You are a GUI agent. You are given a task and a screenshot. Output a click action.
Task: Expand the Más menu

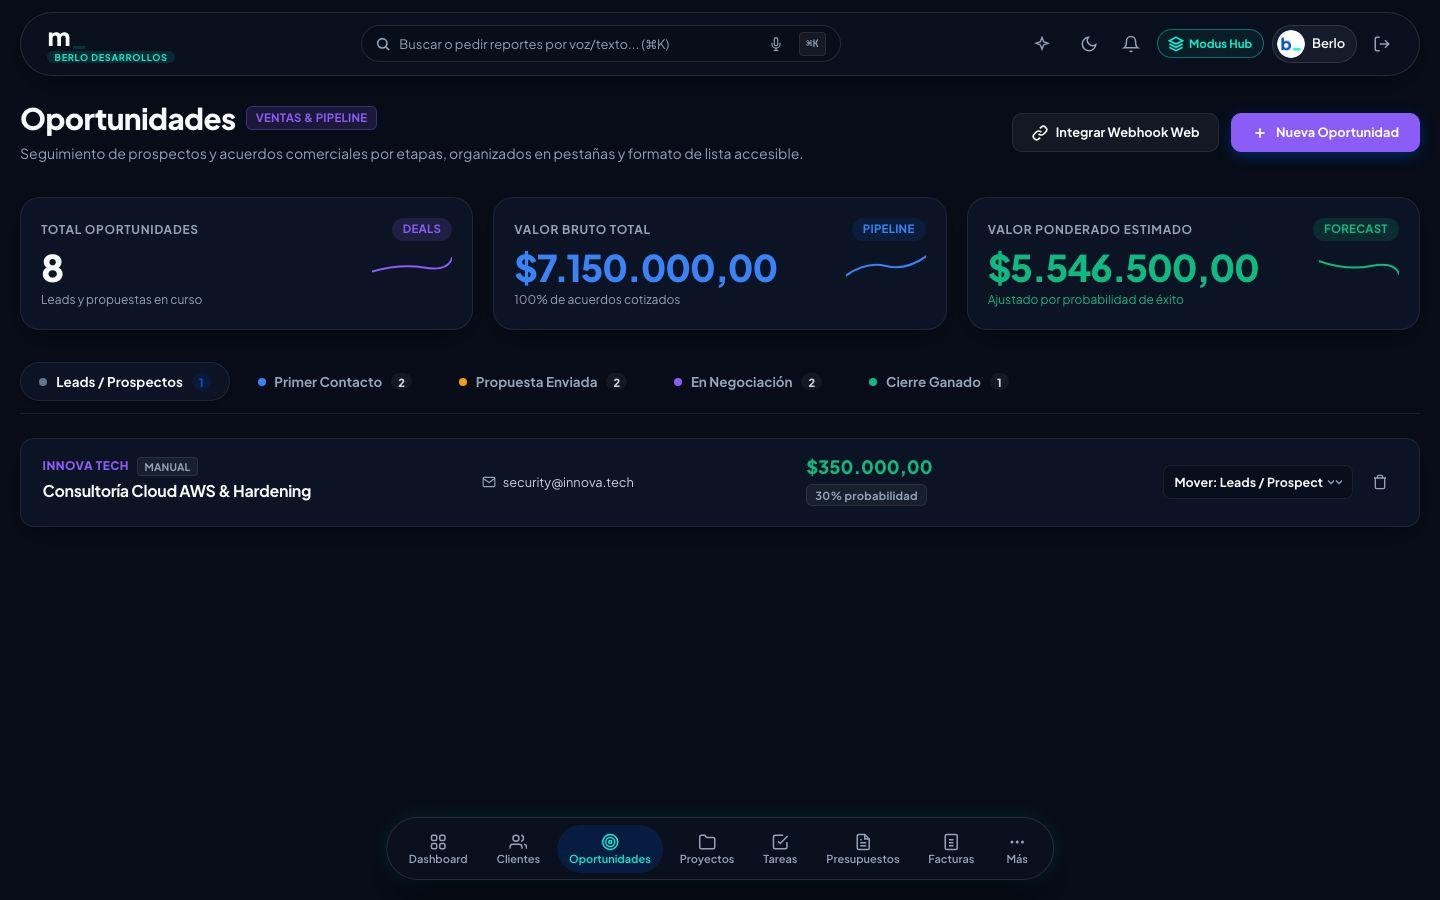point(1017,849)
